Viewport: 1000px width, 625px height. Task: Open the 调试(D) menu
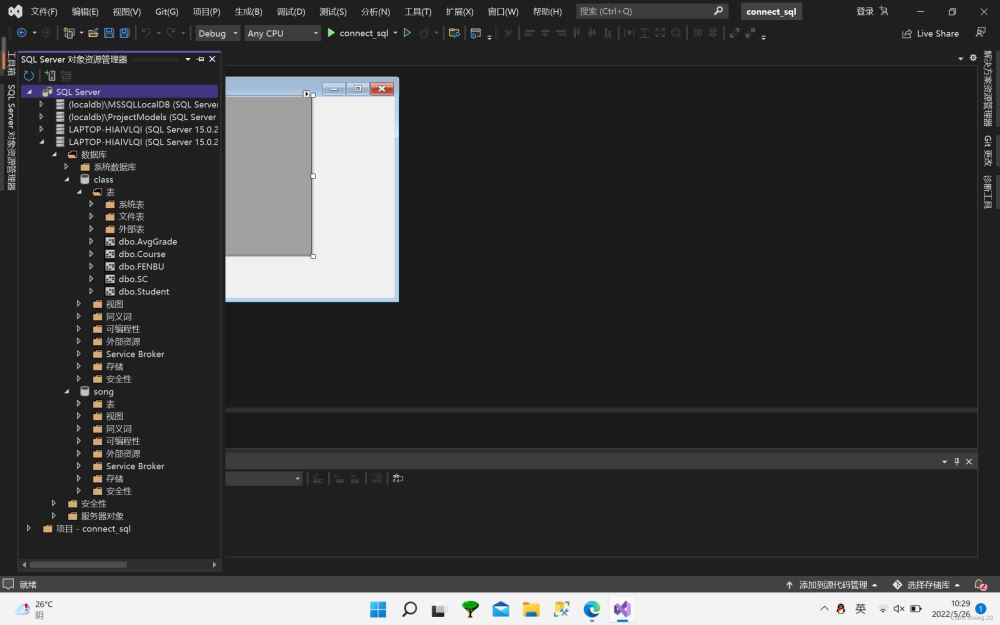(x=290, y=12)
